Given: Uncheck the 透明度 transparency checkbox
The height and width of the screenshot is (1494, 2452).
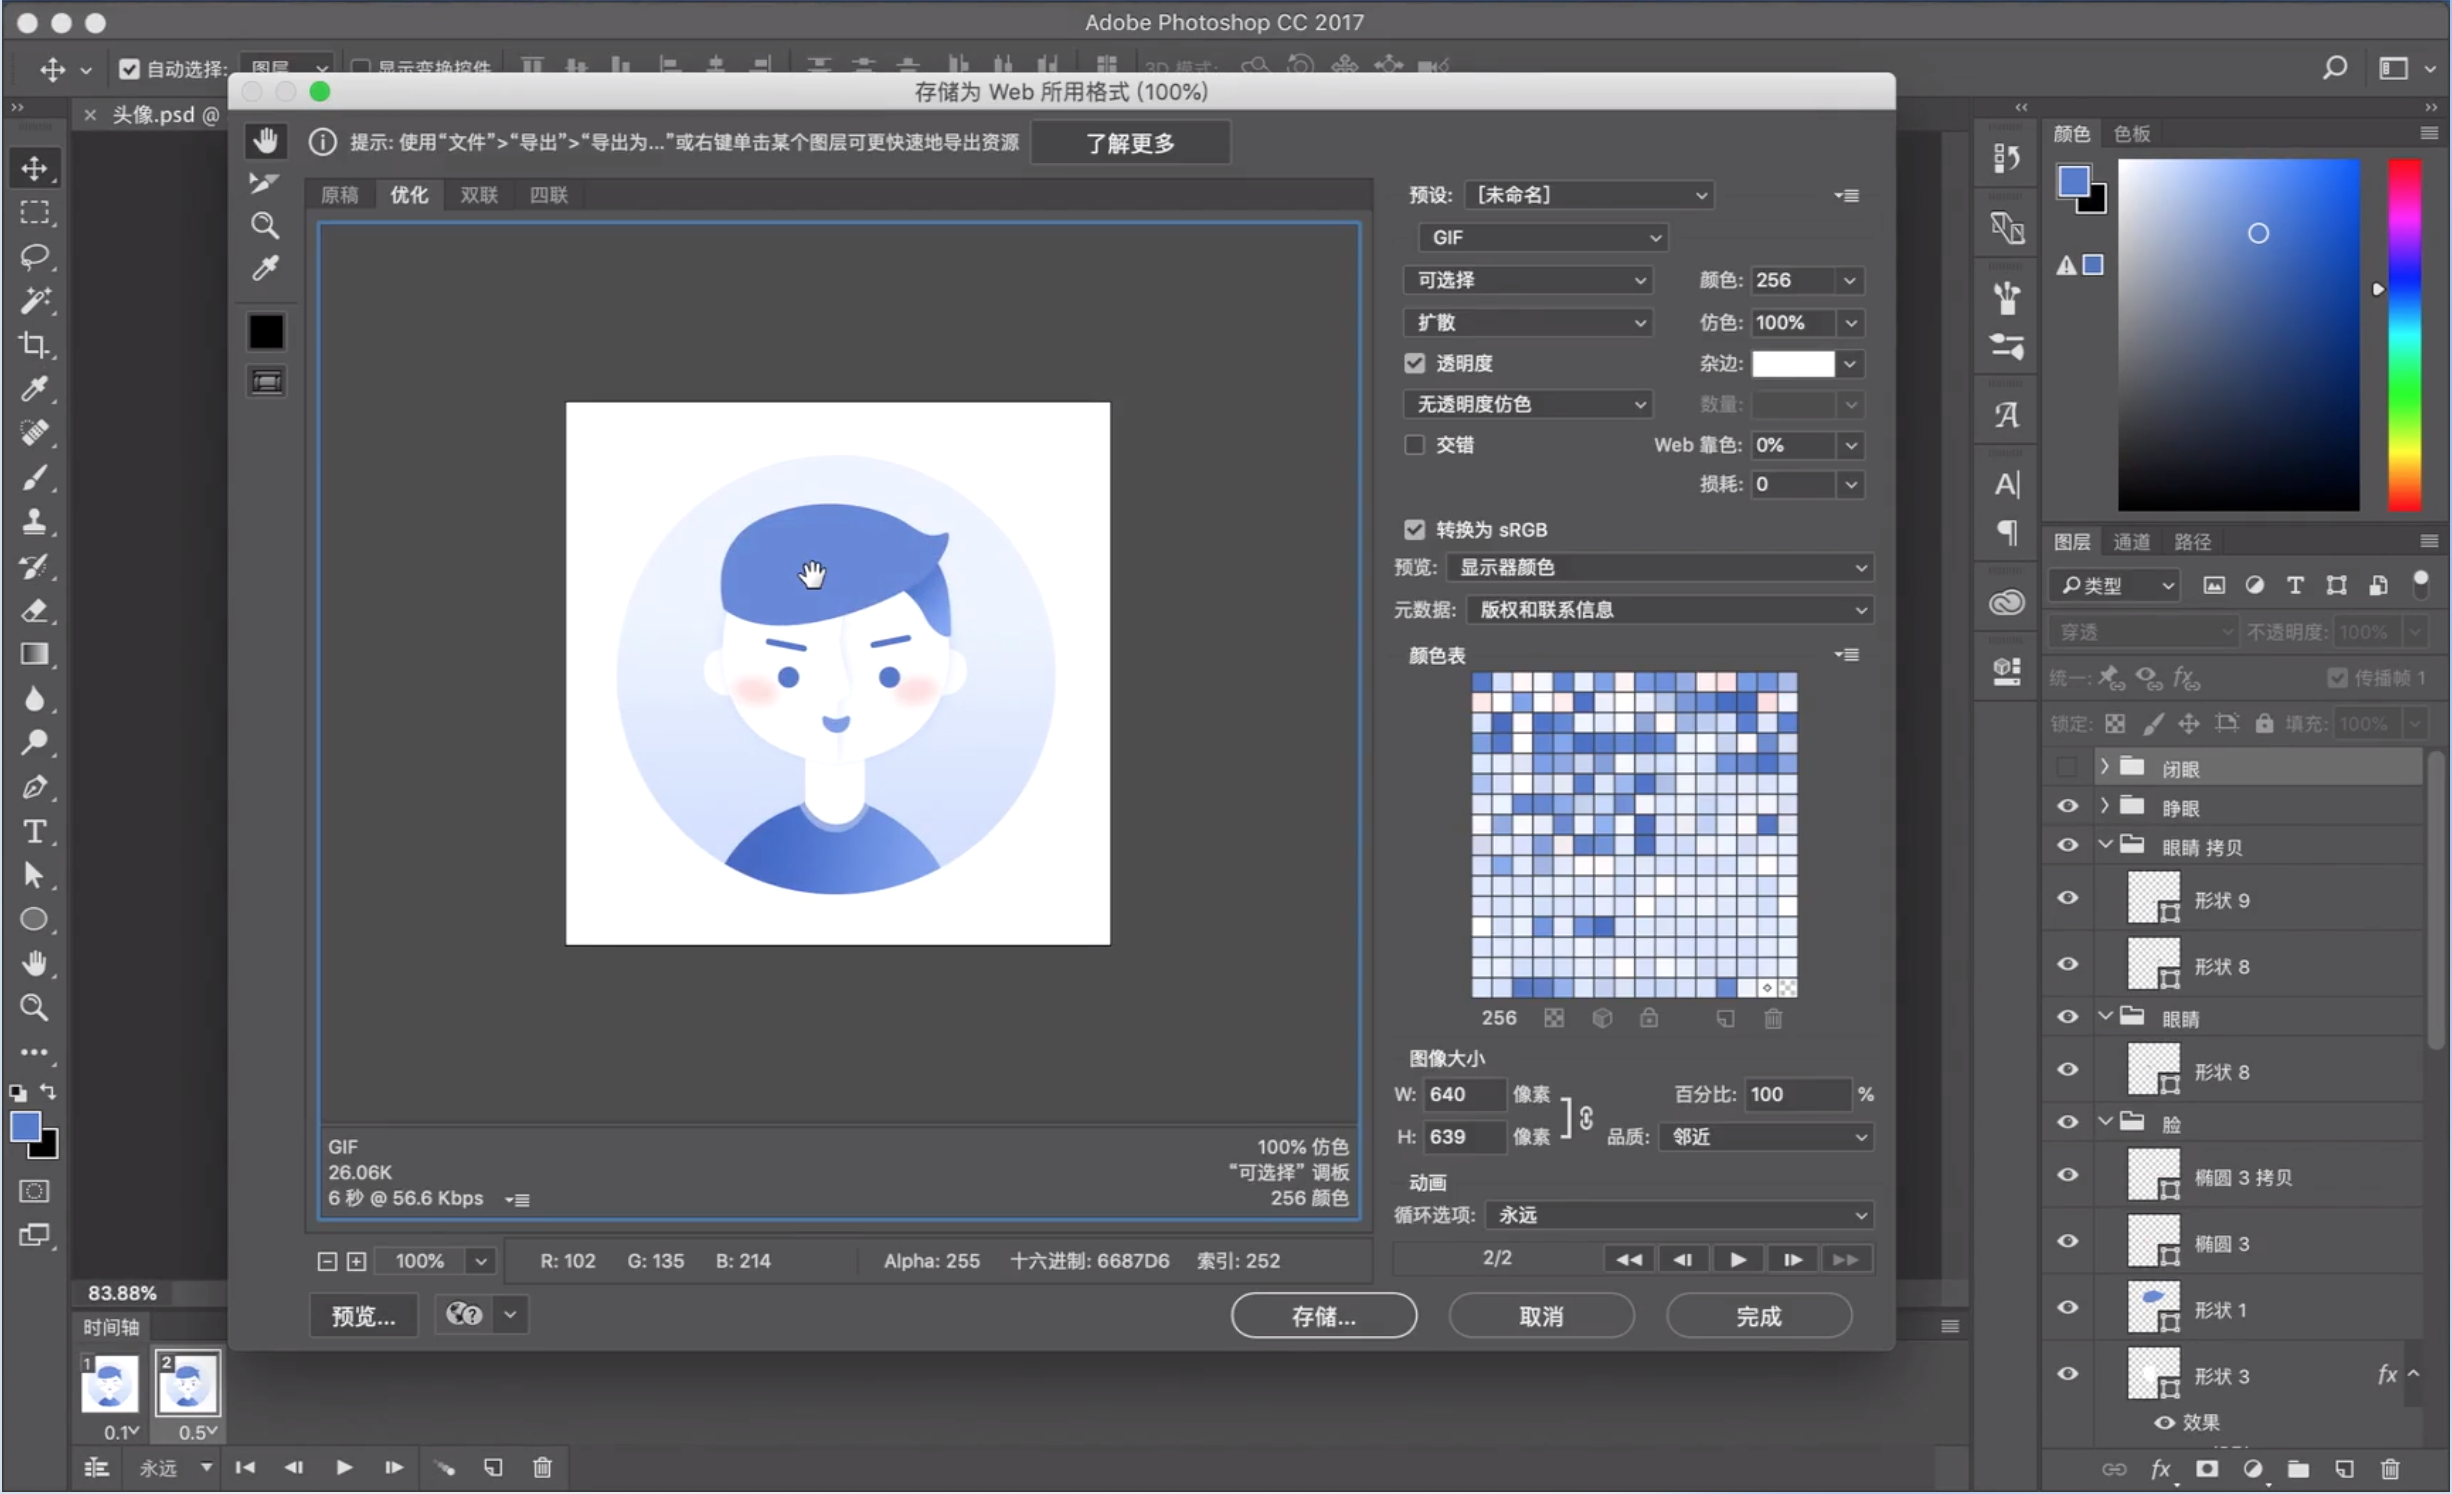Looking at the screenshot, I should (x=1414, y=363).
